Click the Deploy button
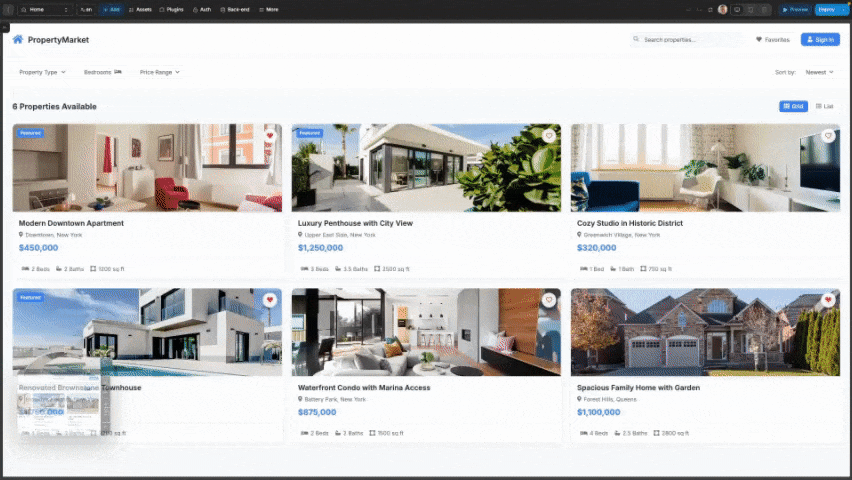This screenshot has height=480, width=852. coord(829,9)
